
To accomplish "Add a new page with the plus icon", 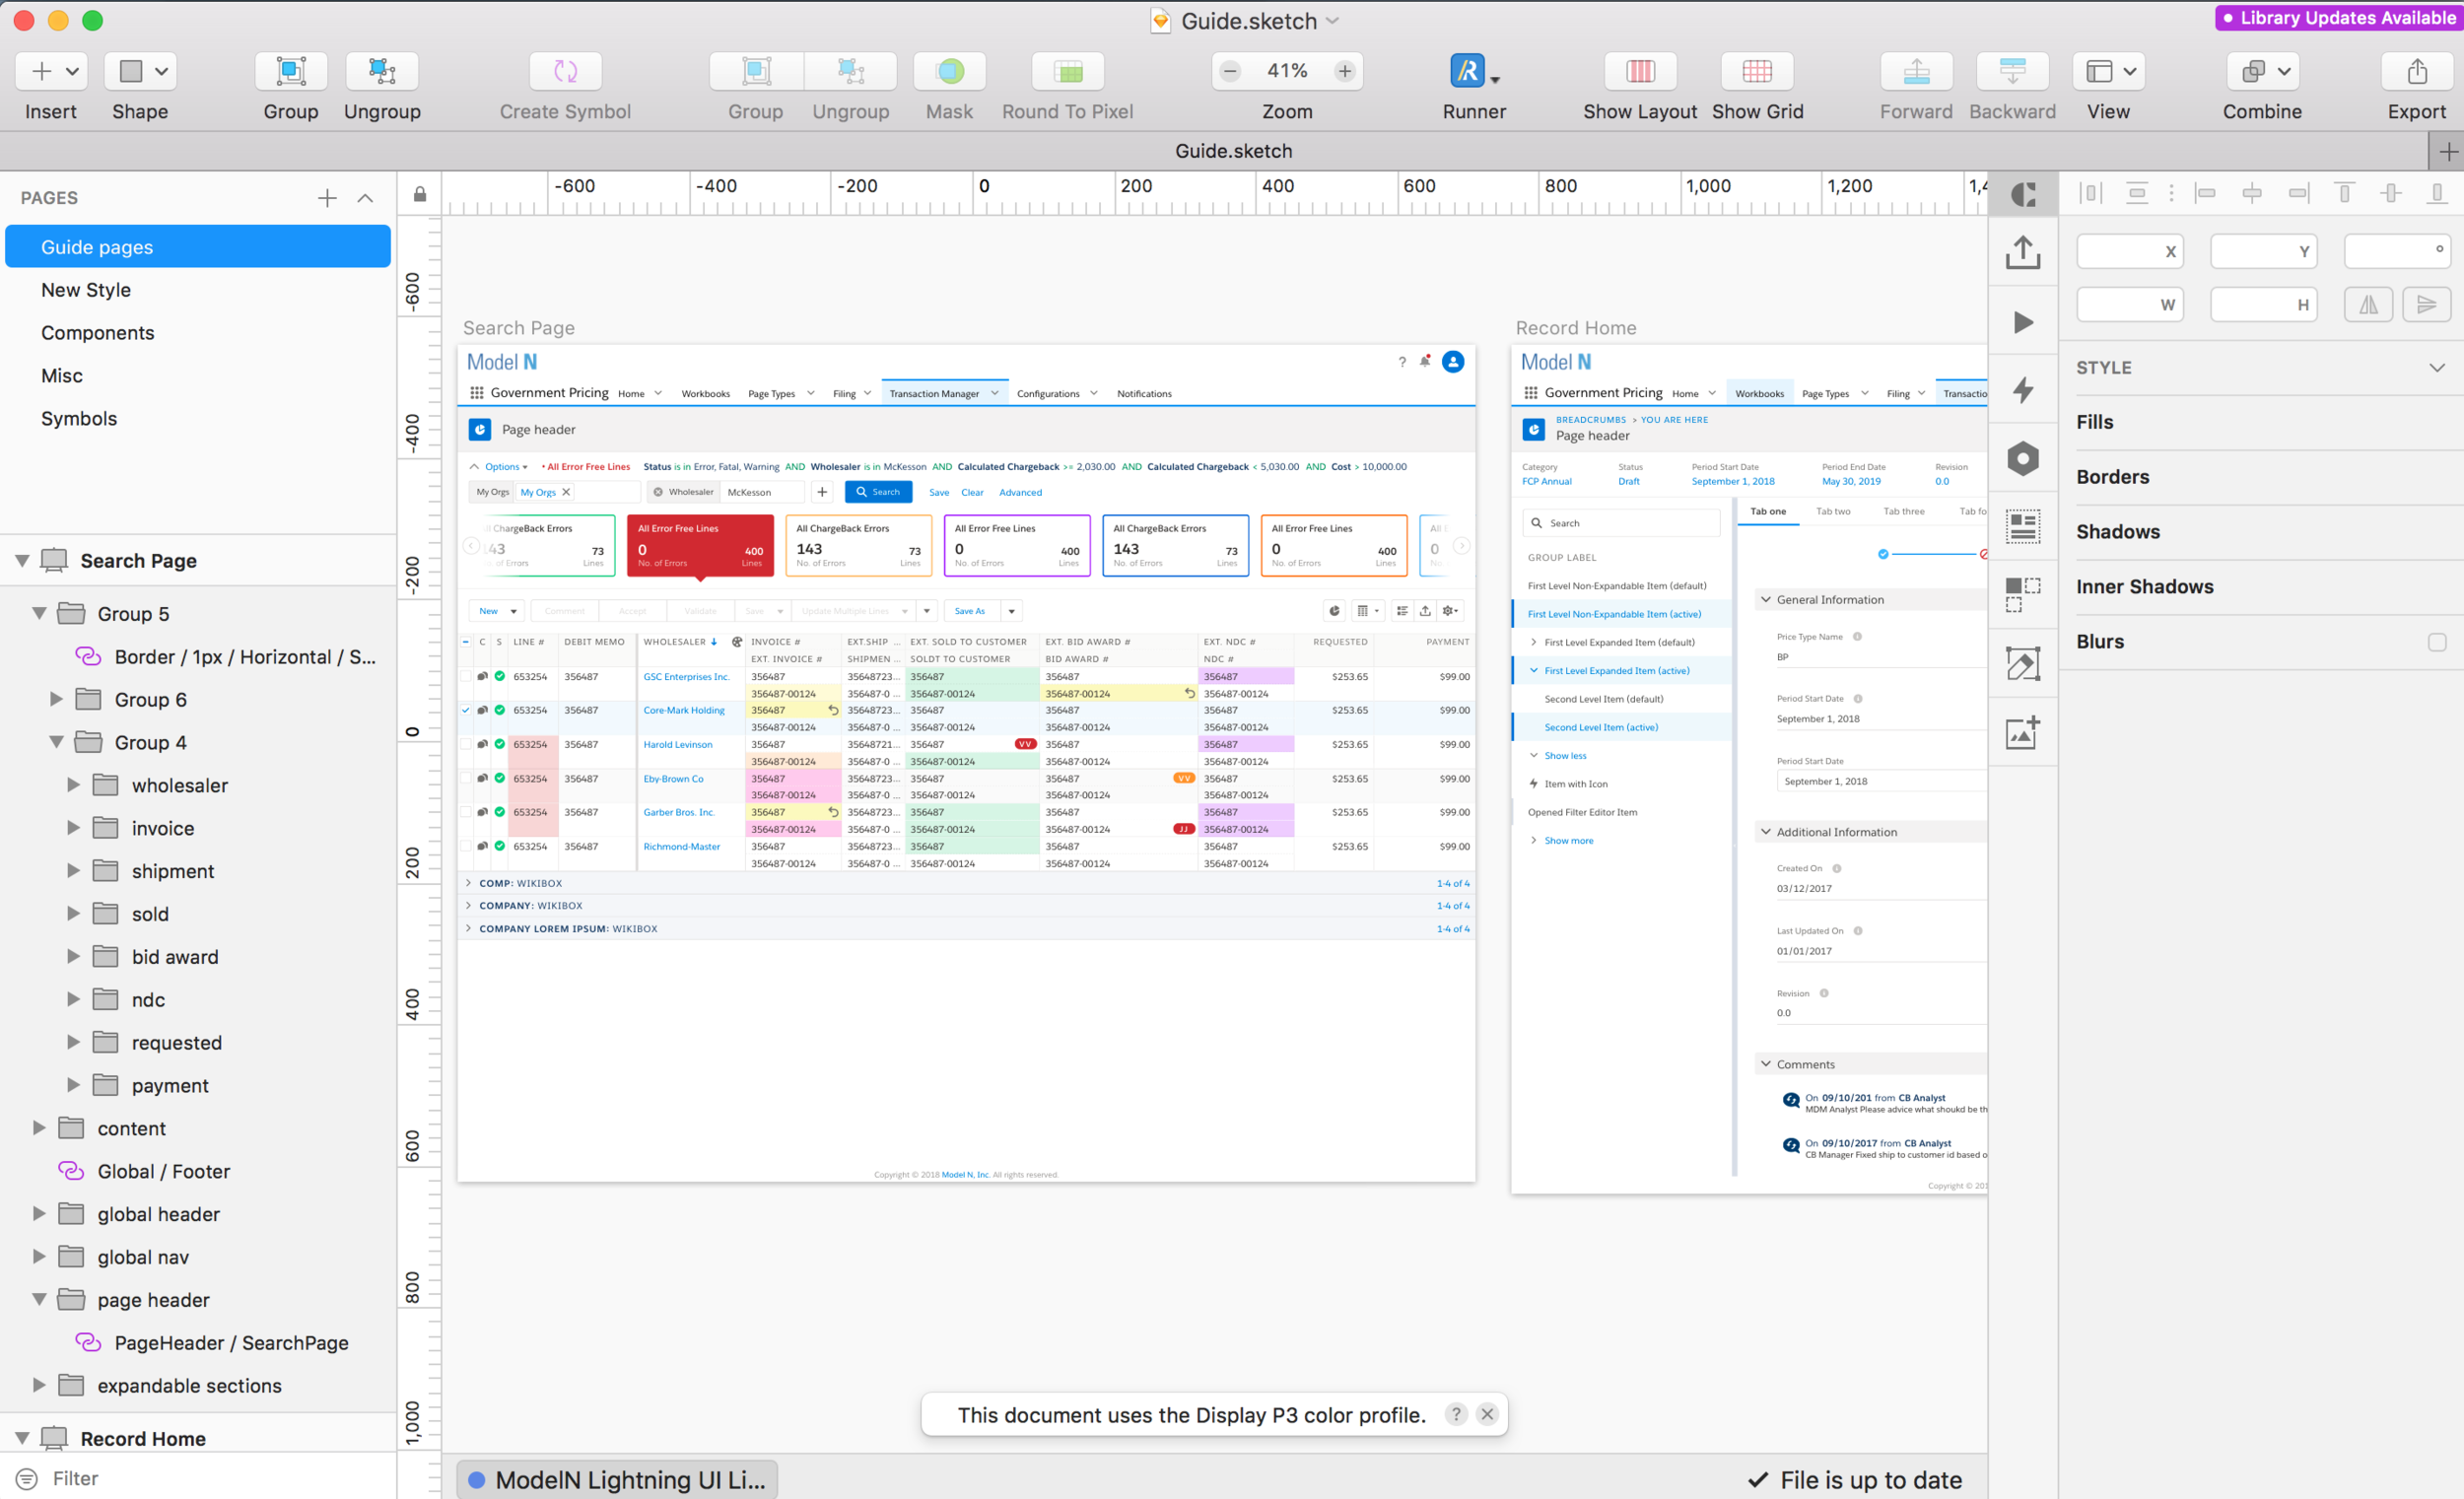I will 327,198.
